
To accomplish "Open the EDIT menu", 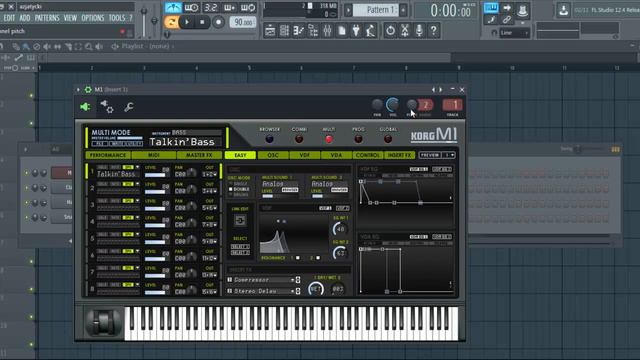I will point(9,18).
